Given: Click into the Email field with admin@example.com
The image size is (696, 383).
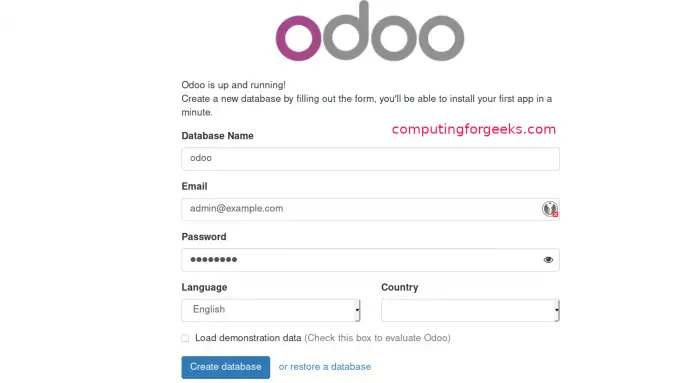Looking at the screenshot, I should point(370,209).
